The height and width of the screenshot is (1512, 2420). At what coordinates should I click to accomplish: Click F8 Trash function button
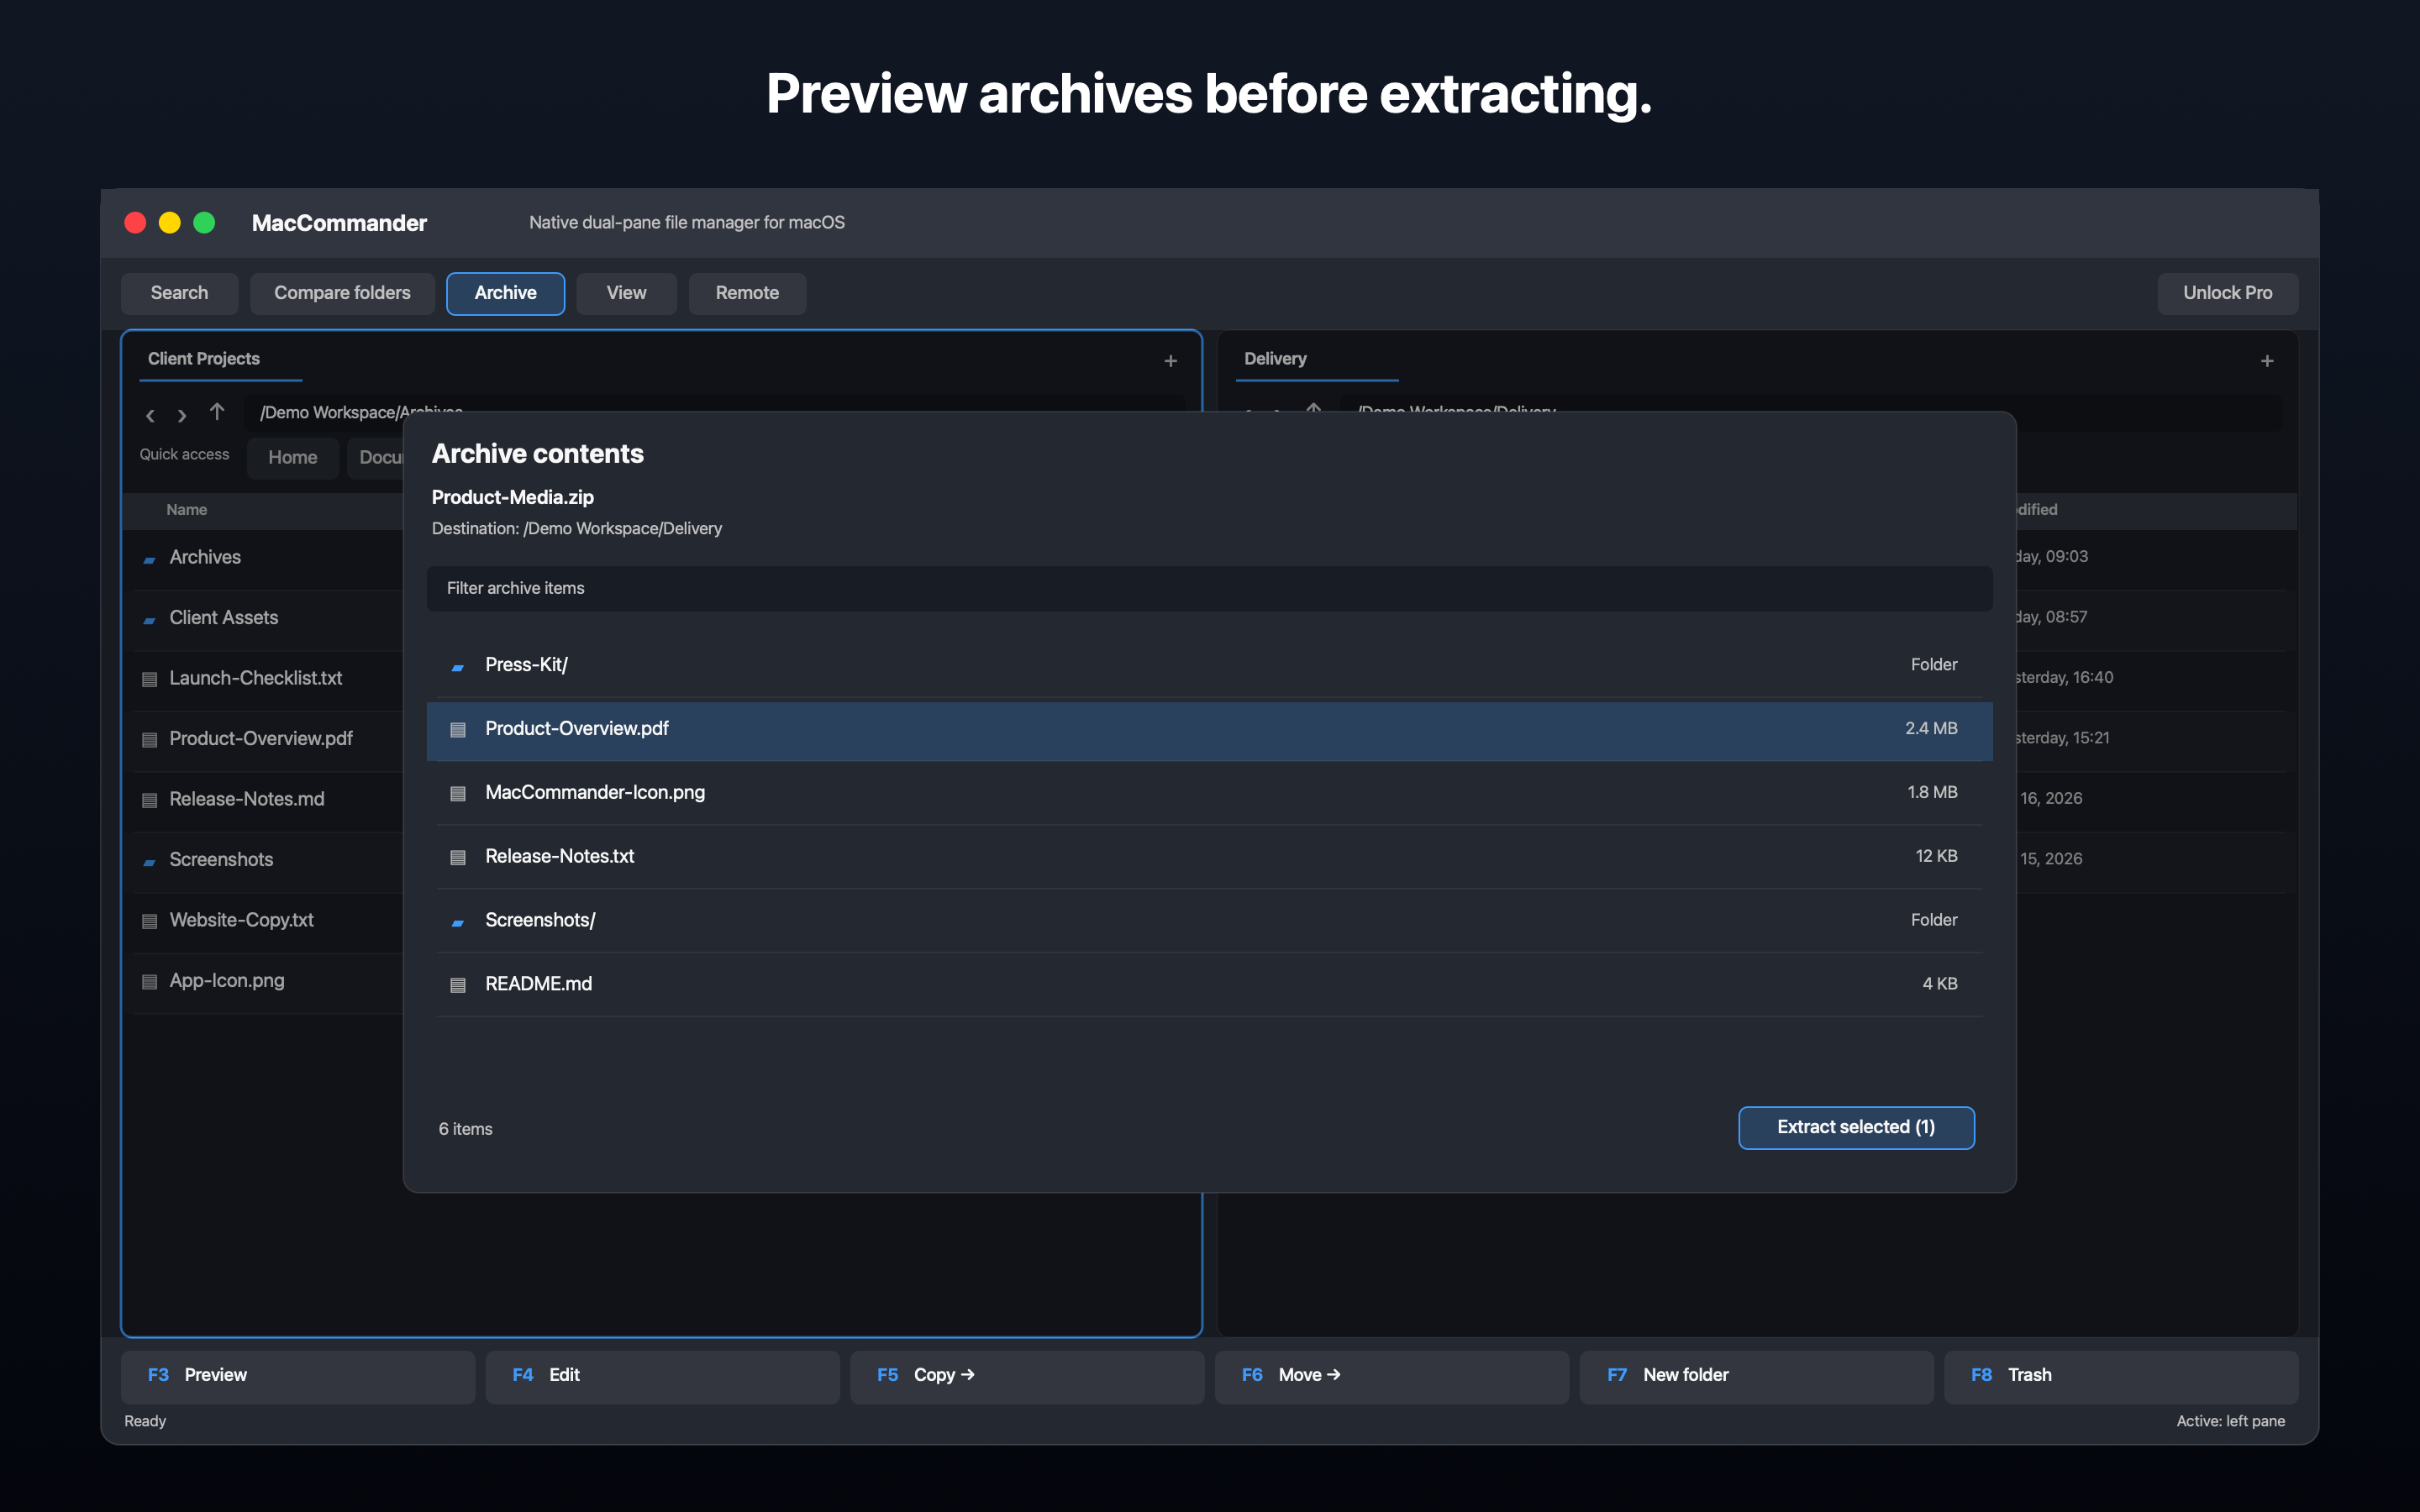[x=2121, y=1376]
